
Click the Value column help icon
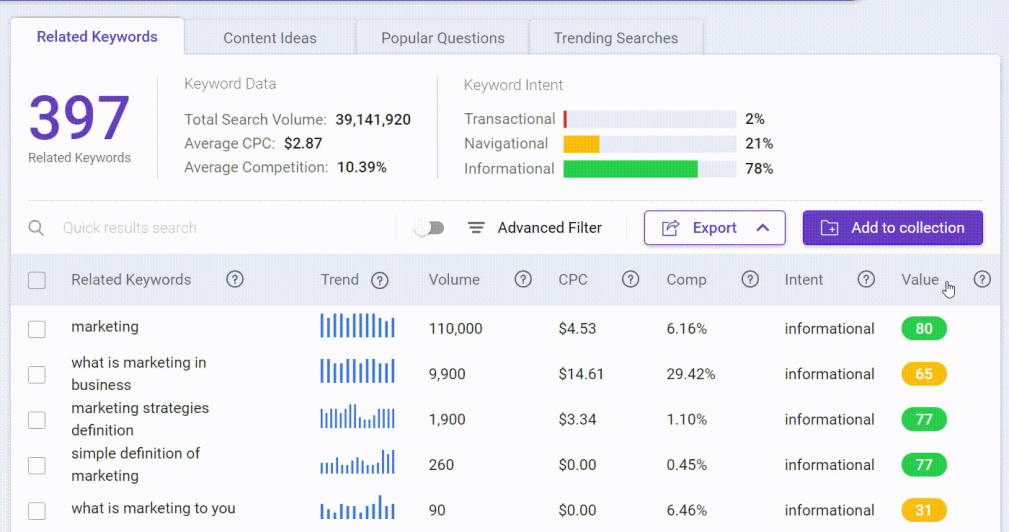click(982, 279)
